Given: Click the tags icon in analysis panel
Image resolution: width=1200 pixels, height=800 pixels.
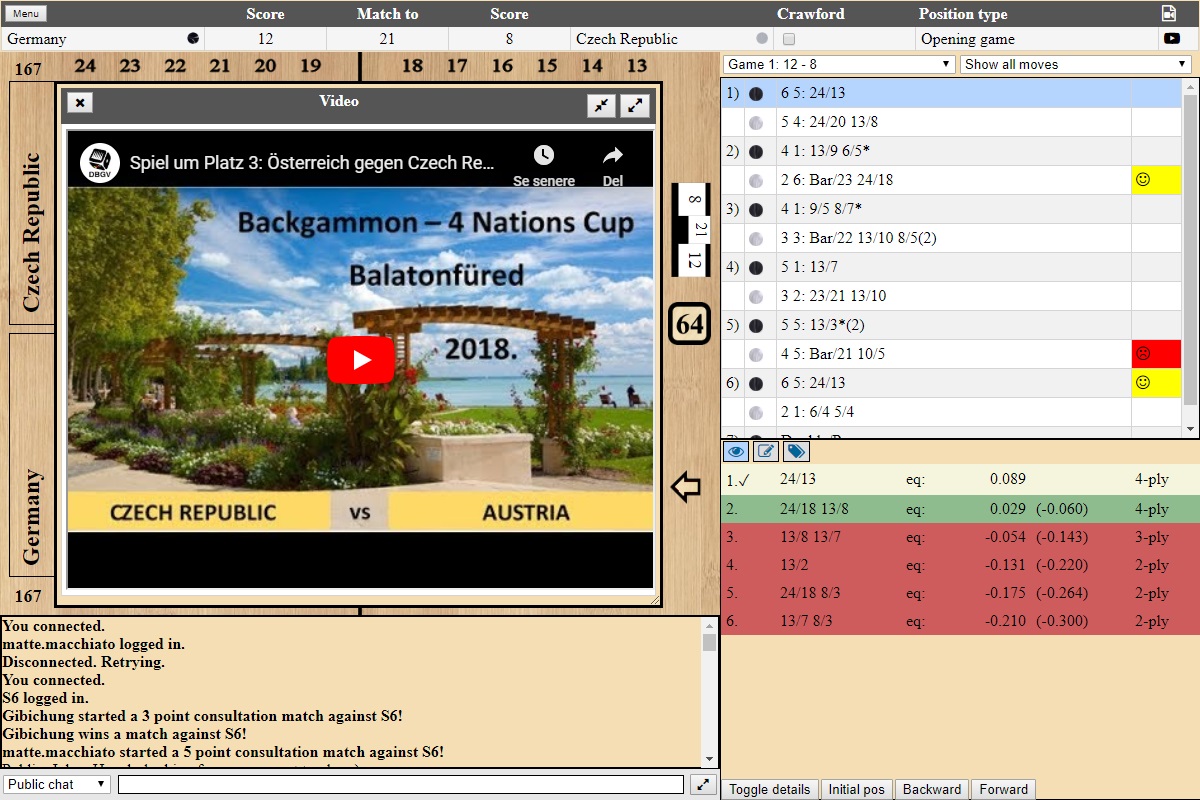Looking at the screenshot, I should point(795,452).
